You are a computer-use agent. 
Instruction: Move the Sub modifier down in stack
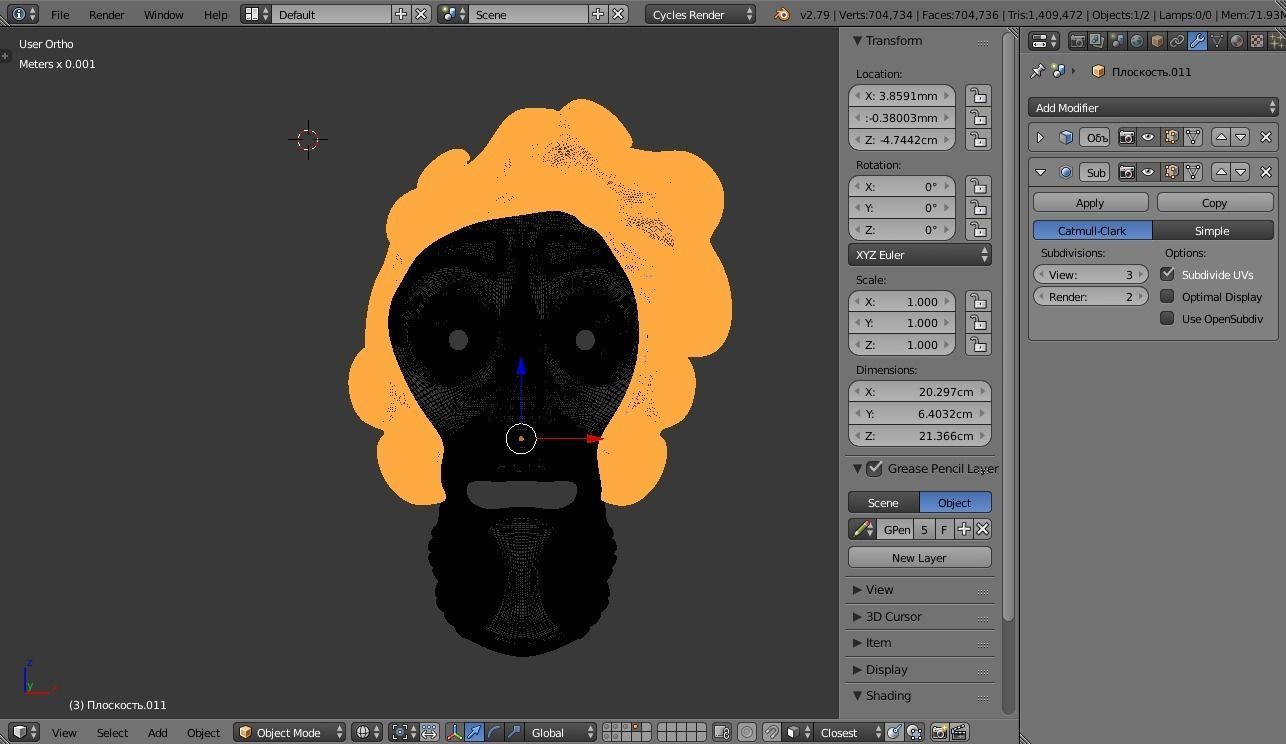click(x=1241, y=172)
